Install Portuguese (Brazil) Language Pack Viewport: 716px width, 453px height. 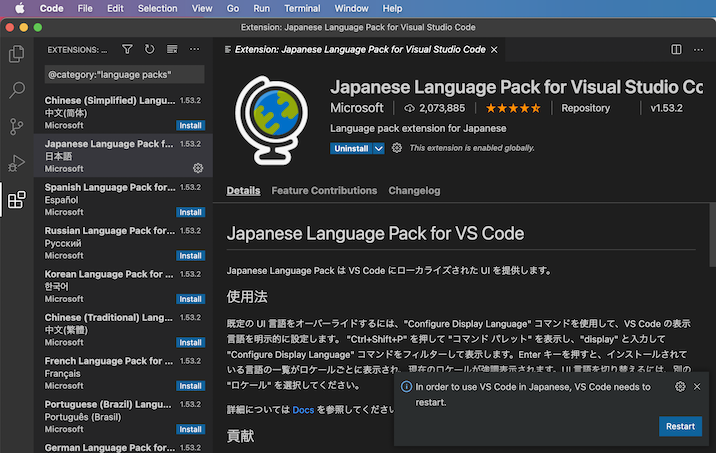(x=190, y=429)
